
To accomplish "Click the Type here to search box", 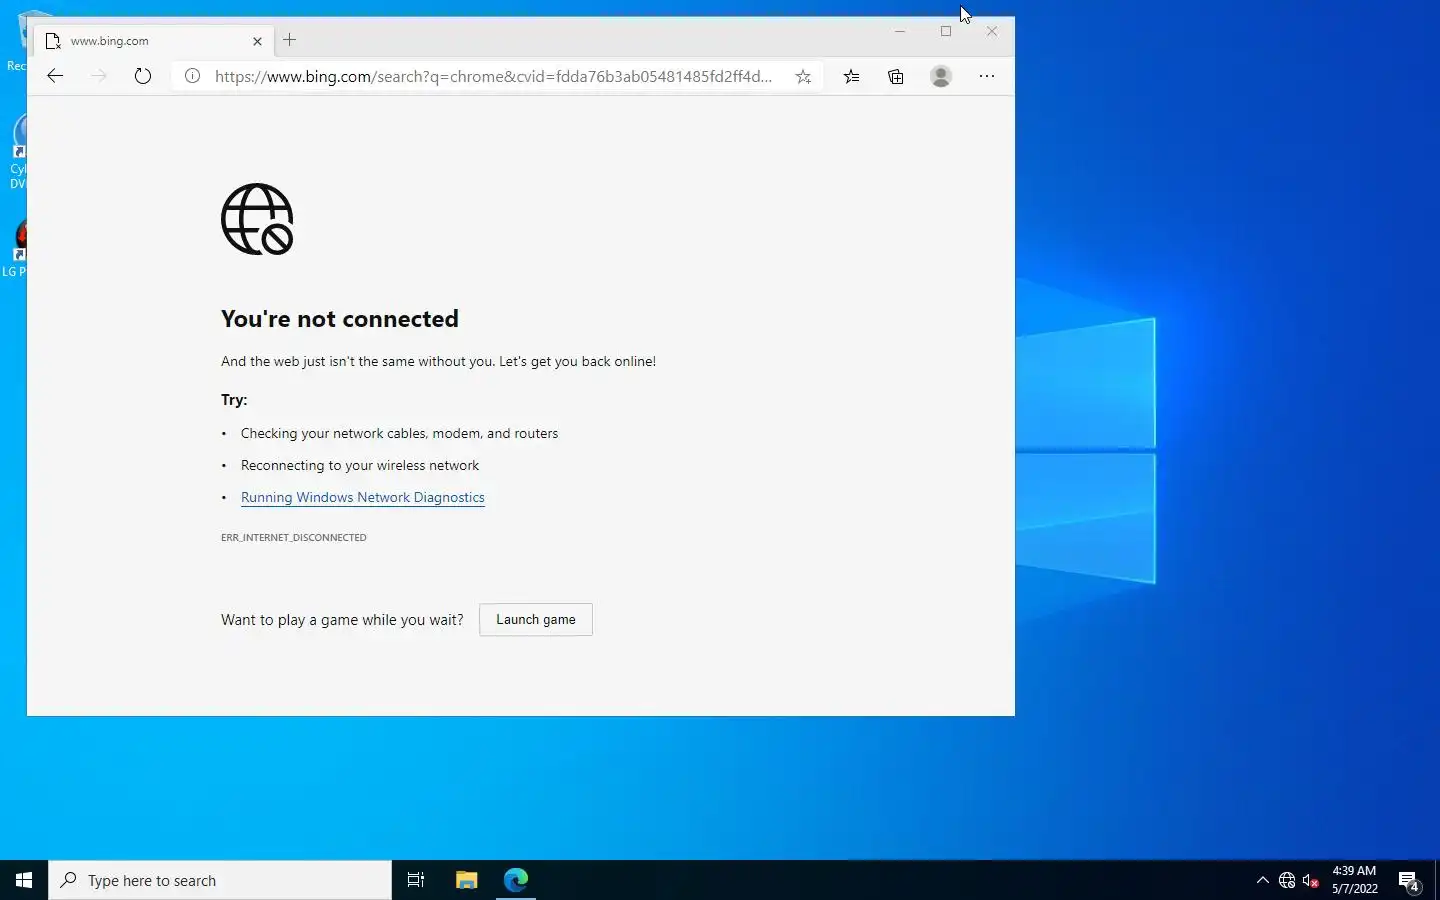I will (220, 880).
